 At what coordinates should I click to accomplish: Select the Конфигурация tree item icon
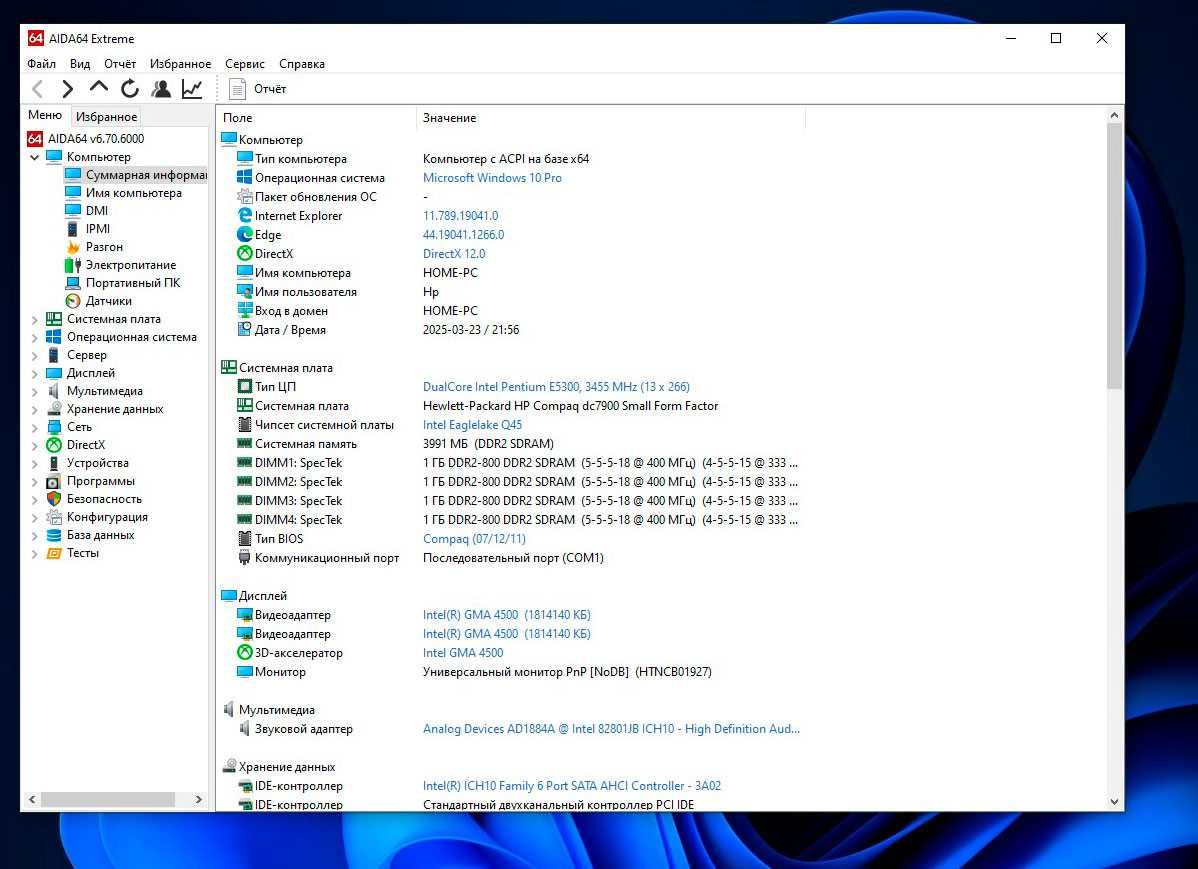pyautogui.click(x=53, y=517)
